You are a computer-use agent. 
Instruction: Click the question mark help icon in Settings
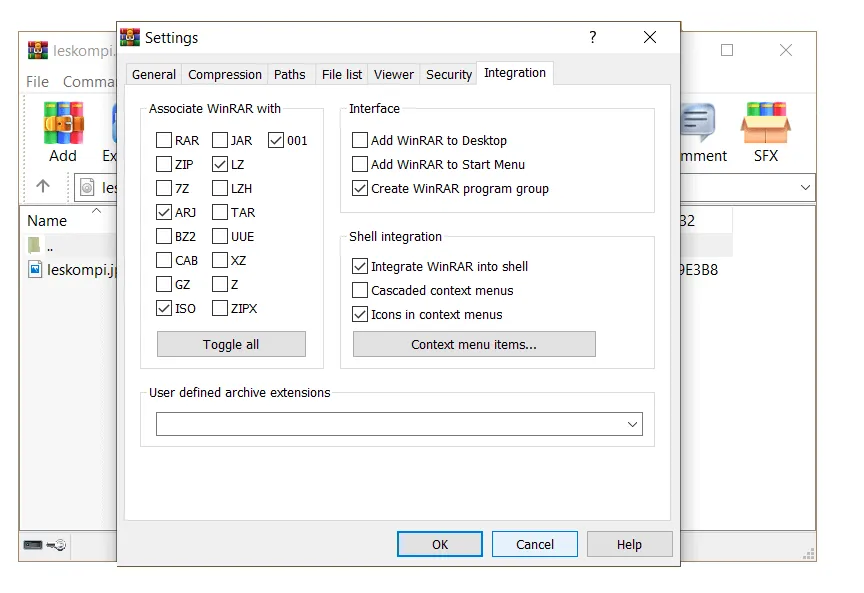click(592, 37)
